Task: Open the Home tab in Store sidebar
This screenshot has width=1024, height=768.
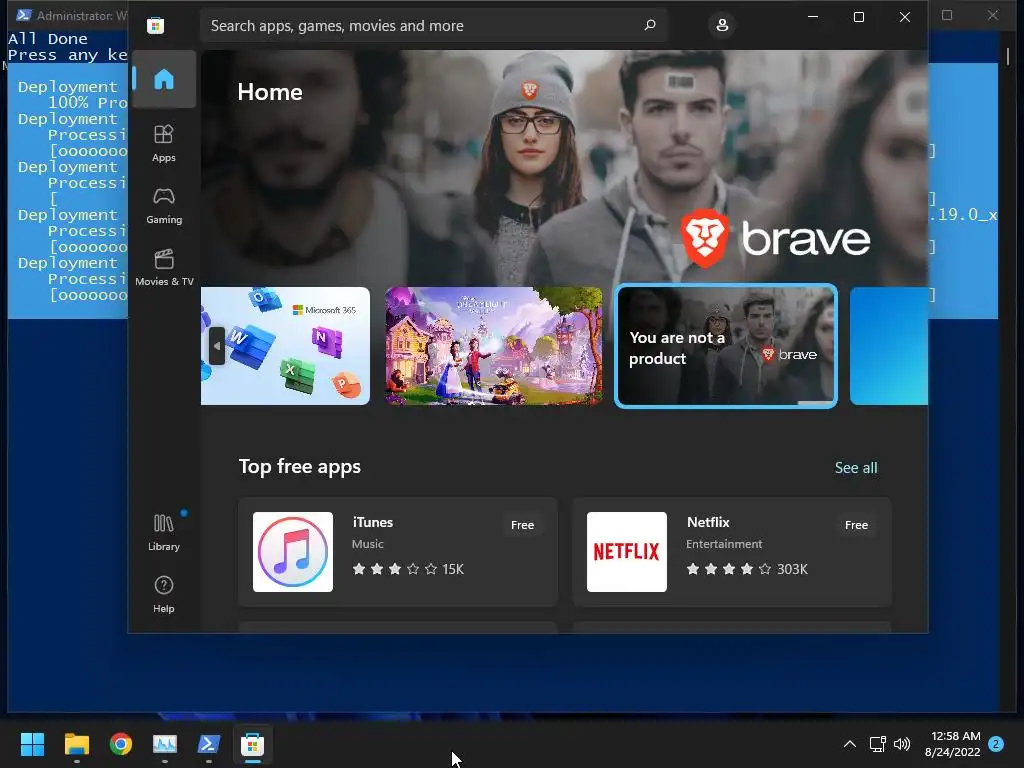Action: 164,79
